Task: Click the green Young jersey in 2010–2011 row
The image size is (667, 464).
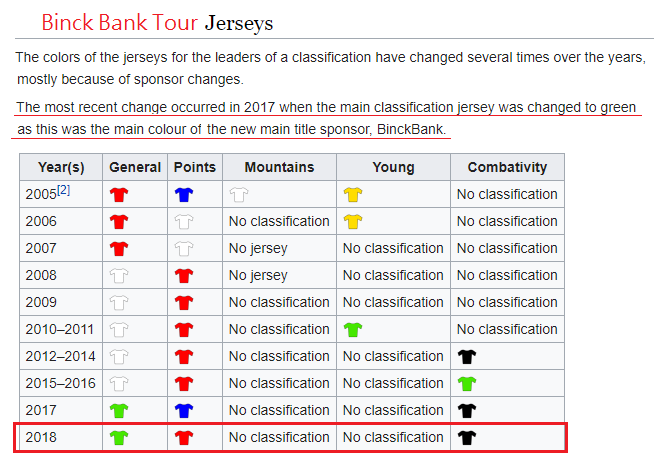Action: pos(353,330)
